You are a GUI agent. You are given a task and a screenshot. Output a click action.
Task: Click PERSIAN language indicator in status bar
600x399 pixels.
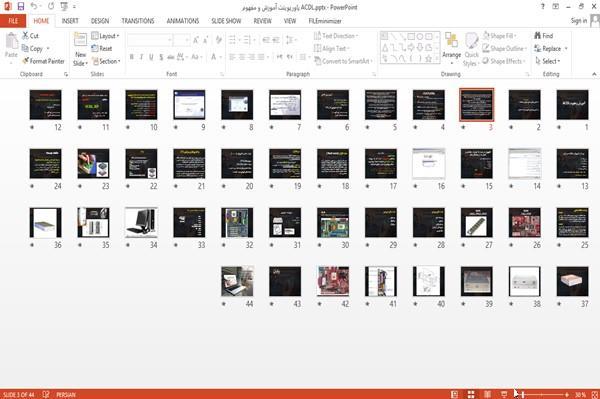tap(66, 394)
